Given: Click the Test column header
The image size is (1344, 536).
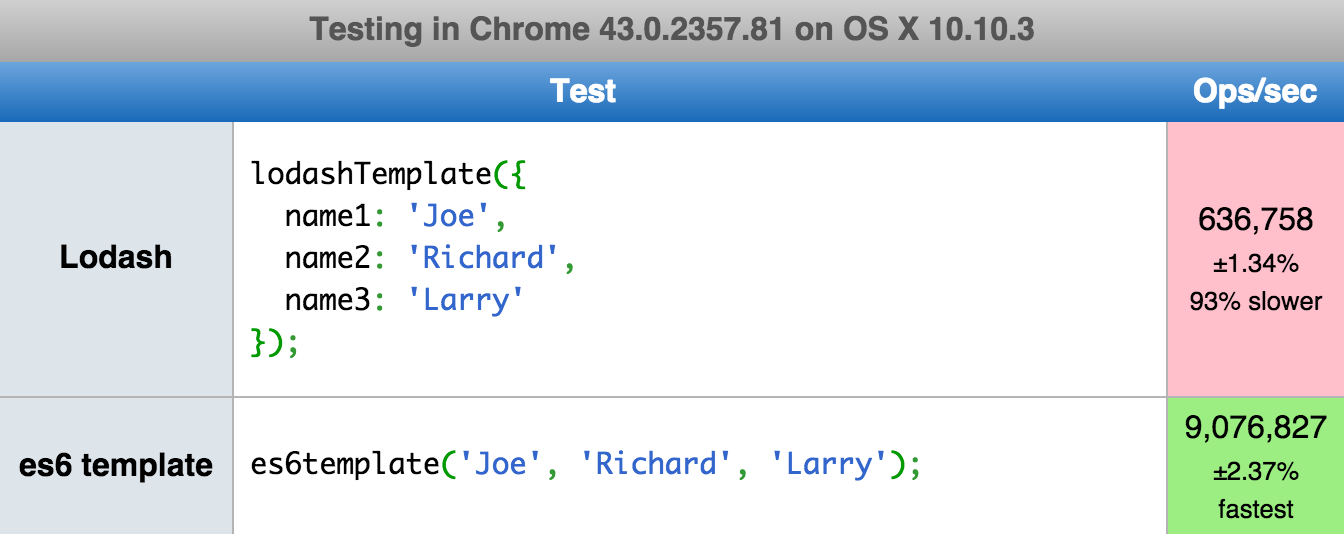Looking at the screenshot, I should pyautogui.click(x=583, y=92).
